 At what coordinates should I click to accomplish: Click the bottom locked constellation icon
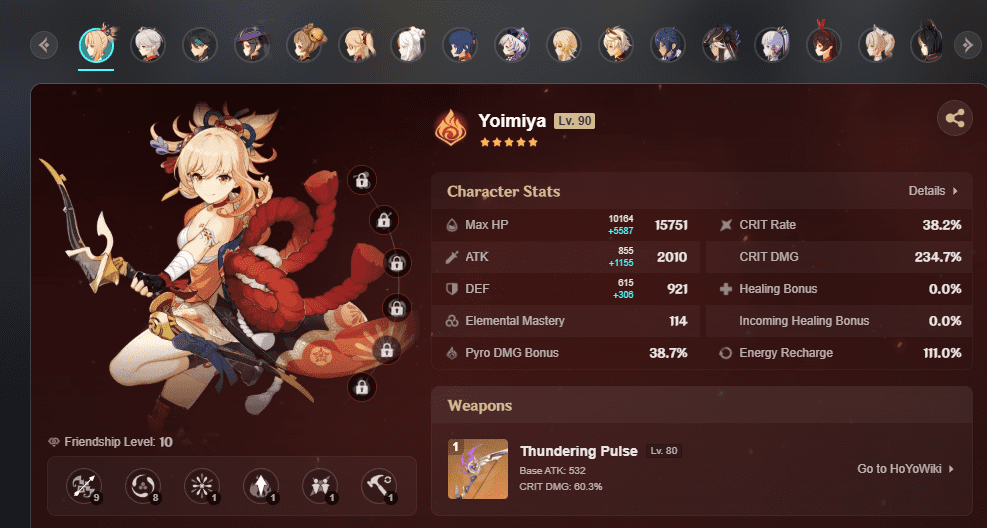362,386
